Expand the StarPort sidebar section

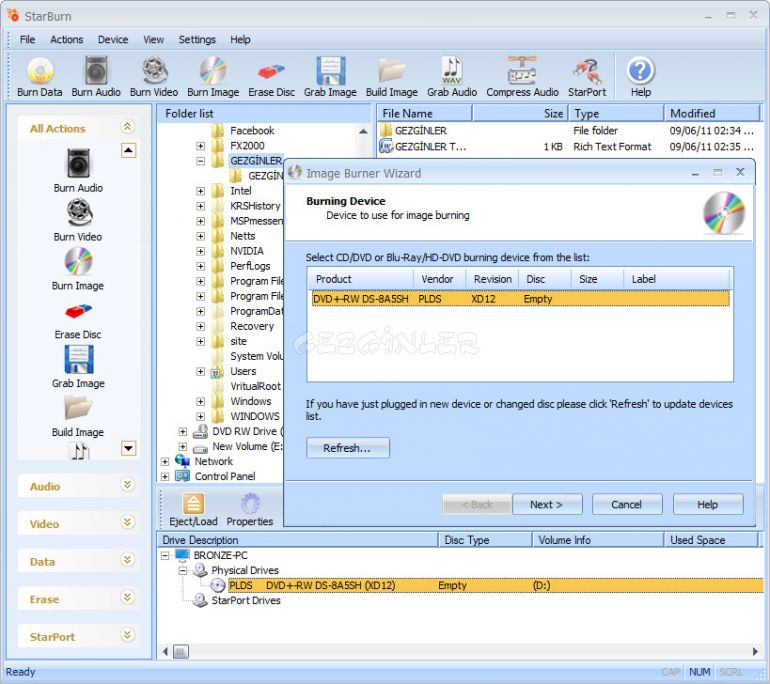click(127, 635)
